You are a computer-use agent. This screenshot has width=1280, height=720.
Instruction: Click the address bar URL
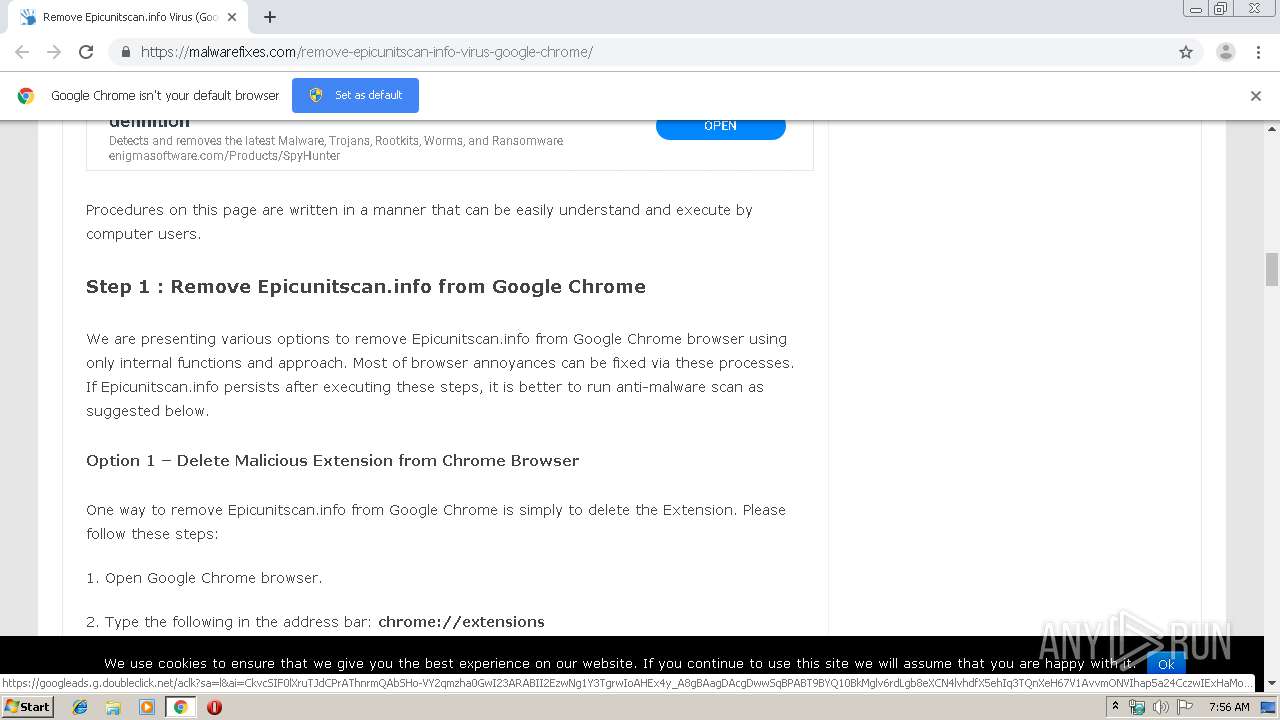click(366, 52)
